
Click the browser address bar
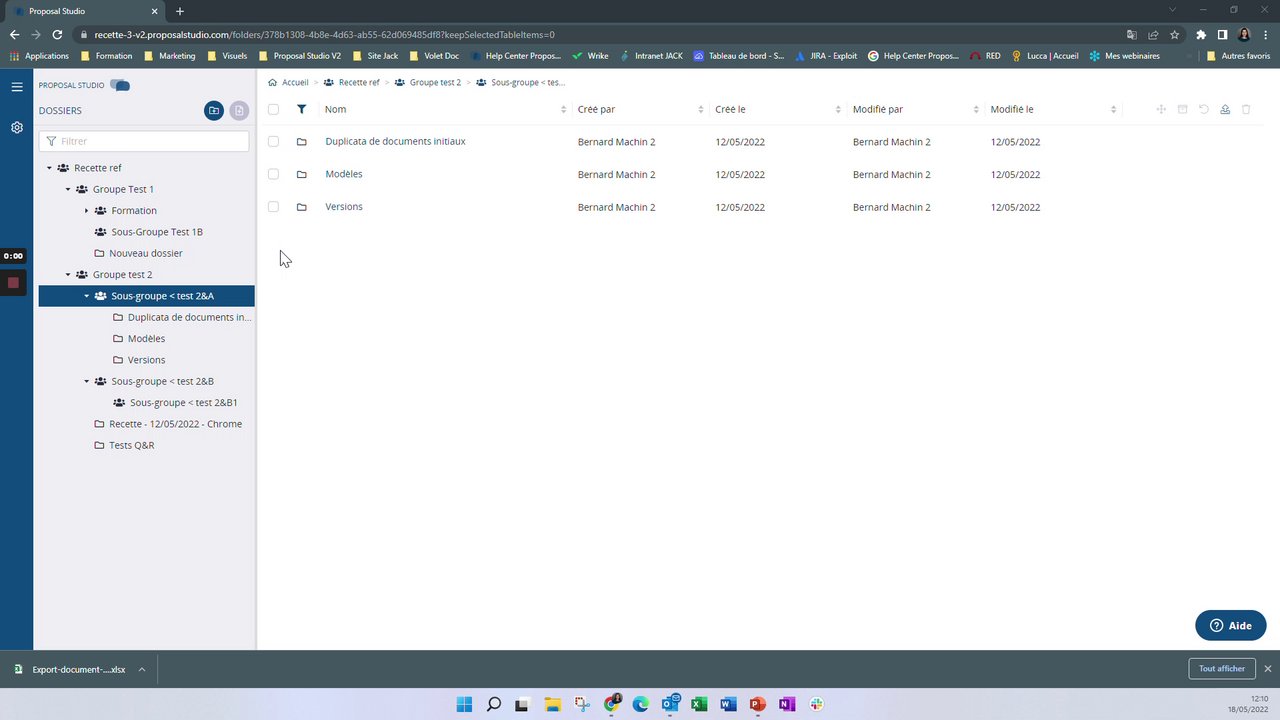tap(600, 34)
